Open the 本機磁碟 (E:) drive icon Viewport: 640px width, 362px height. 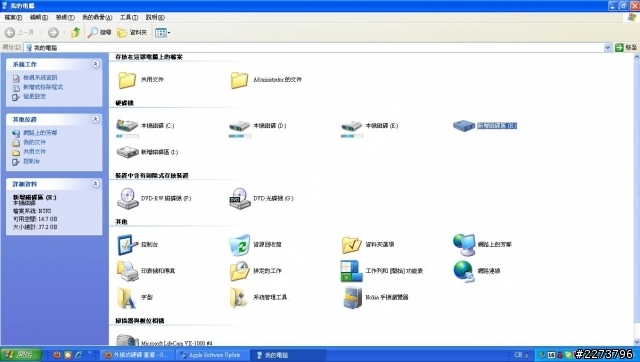pos(352,126)
